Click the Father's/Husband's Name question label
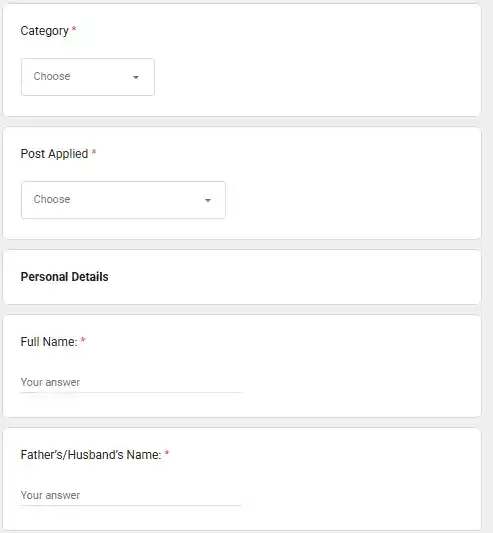The image size is (493, 533). tap(91, 454)
